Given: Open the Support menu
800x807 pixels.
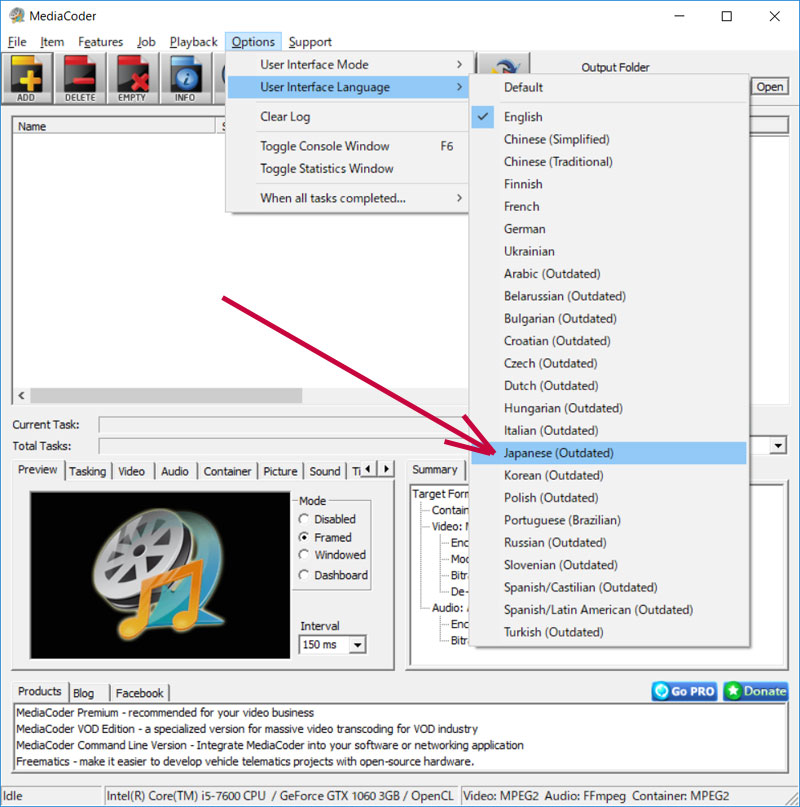Looking at the screenshot, I should pyautogui.click(x=310, y=42).
